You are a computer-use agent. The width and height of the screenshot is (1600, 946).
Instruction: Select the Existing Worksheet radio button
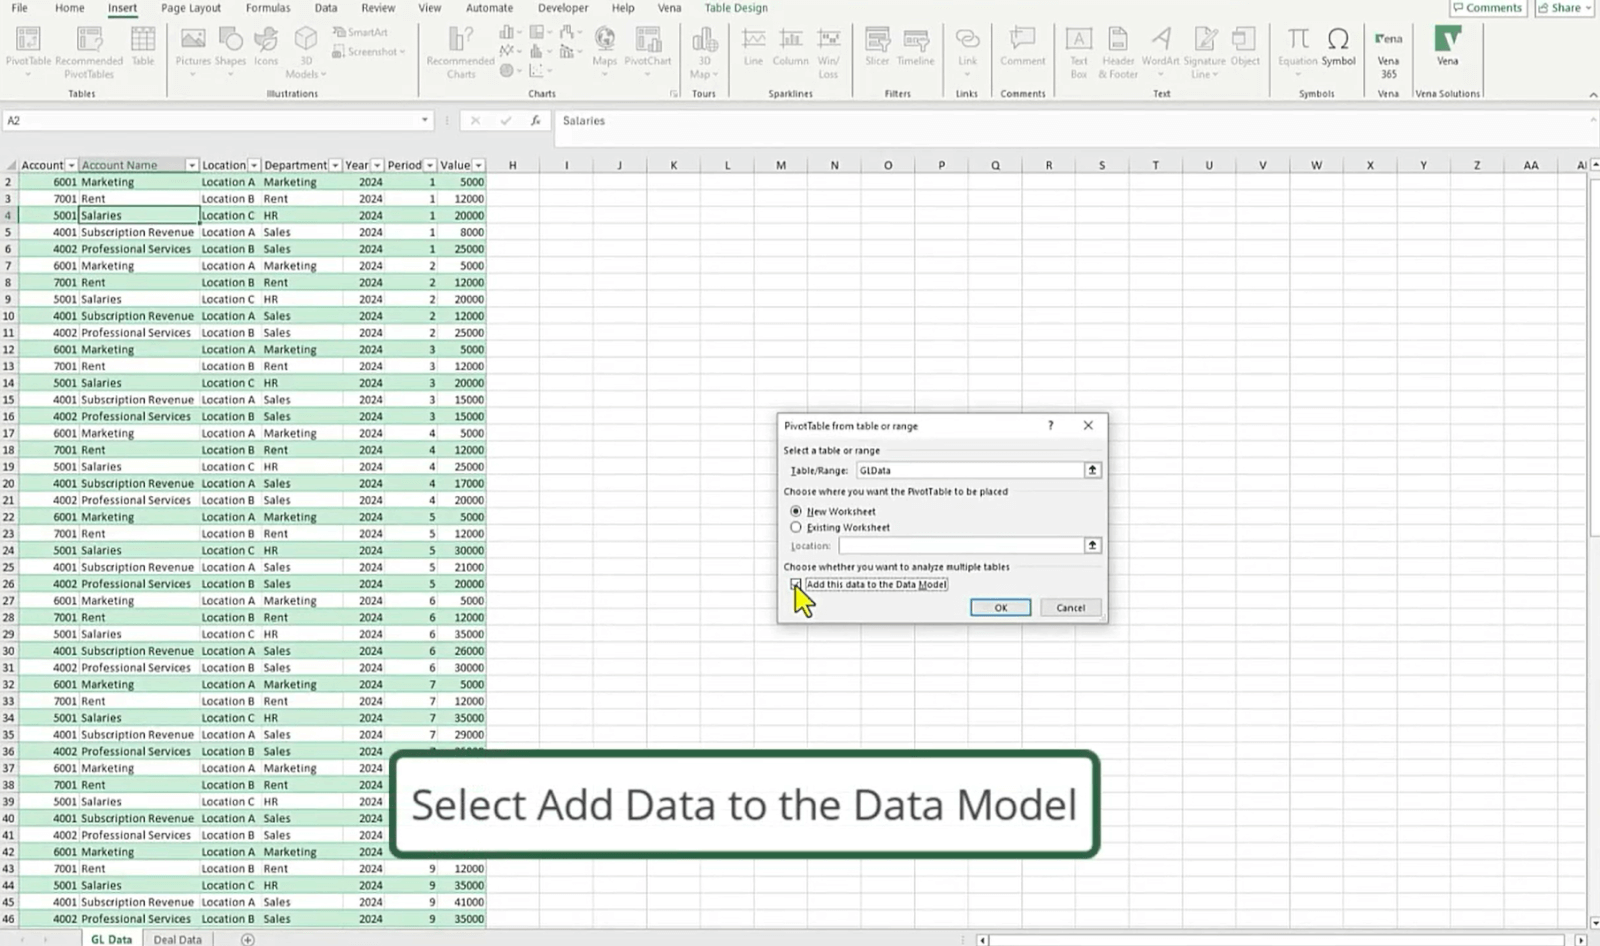point(796,527)
